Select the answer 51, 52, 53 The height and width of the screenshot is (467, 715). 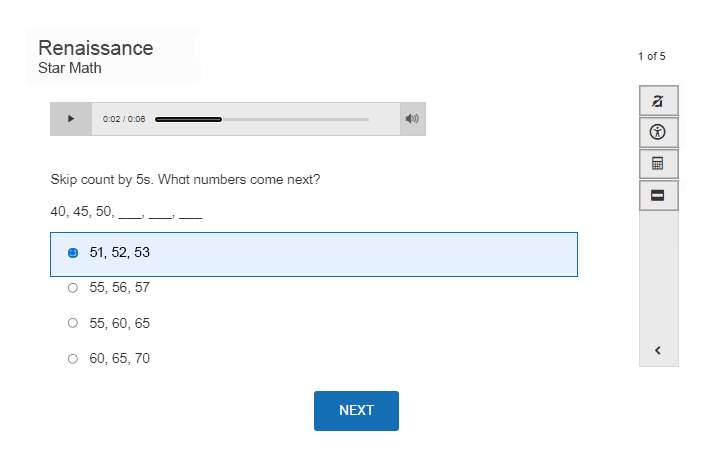tap(73, 253)
